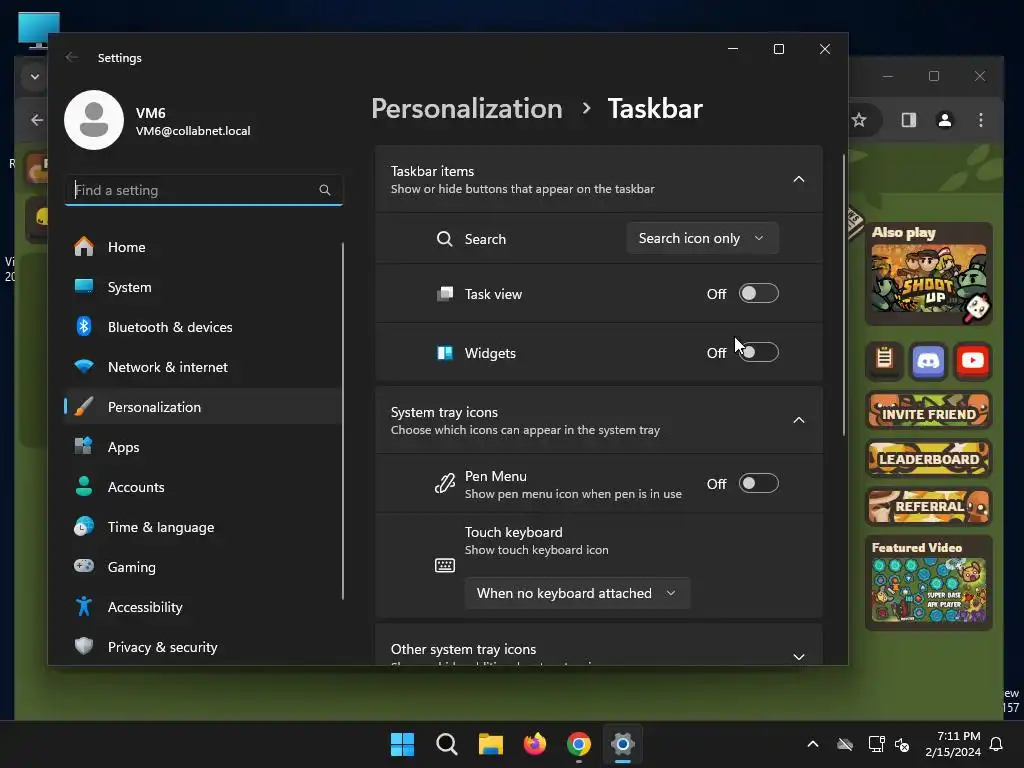Enable the Pen Menu toggle
This screenshot has height=768, width=1024.
[758, 484]
